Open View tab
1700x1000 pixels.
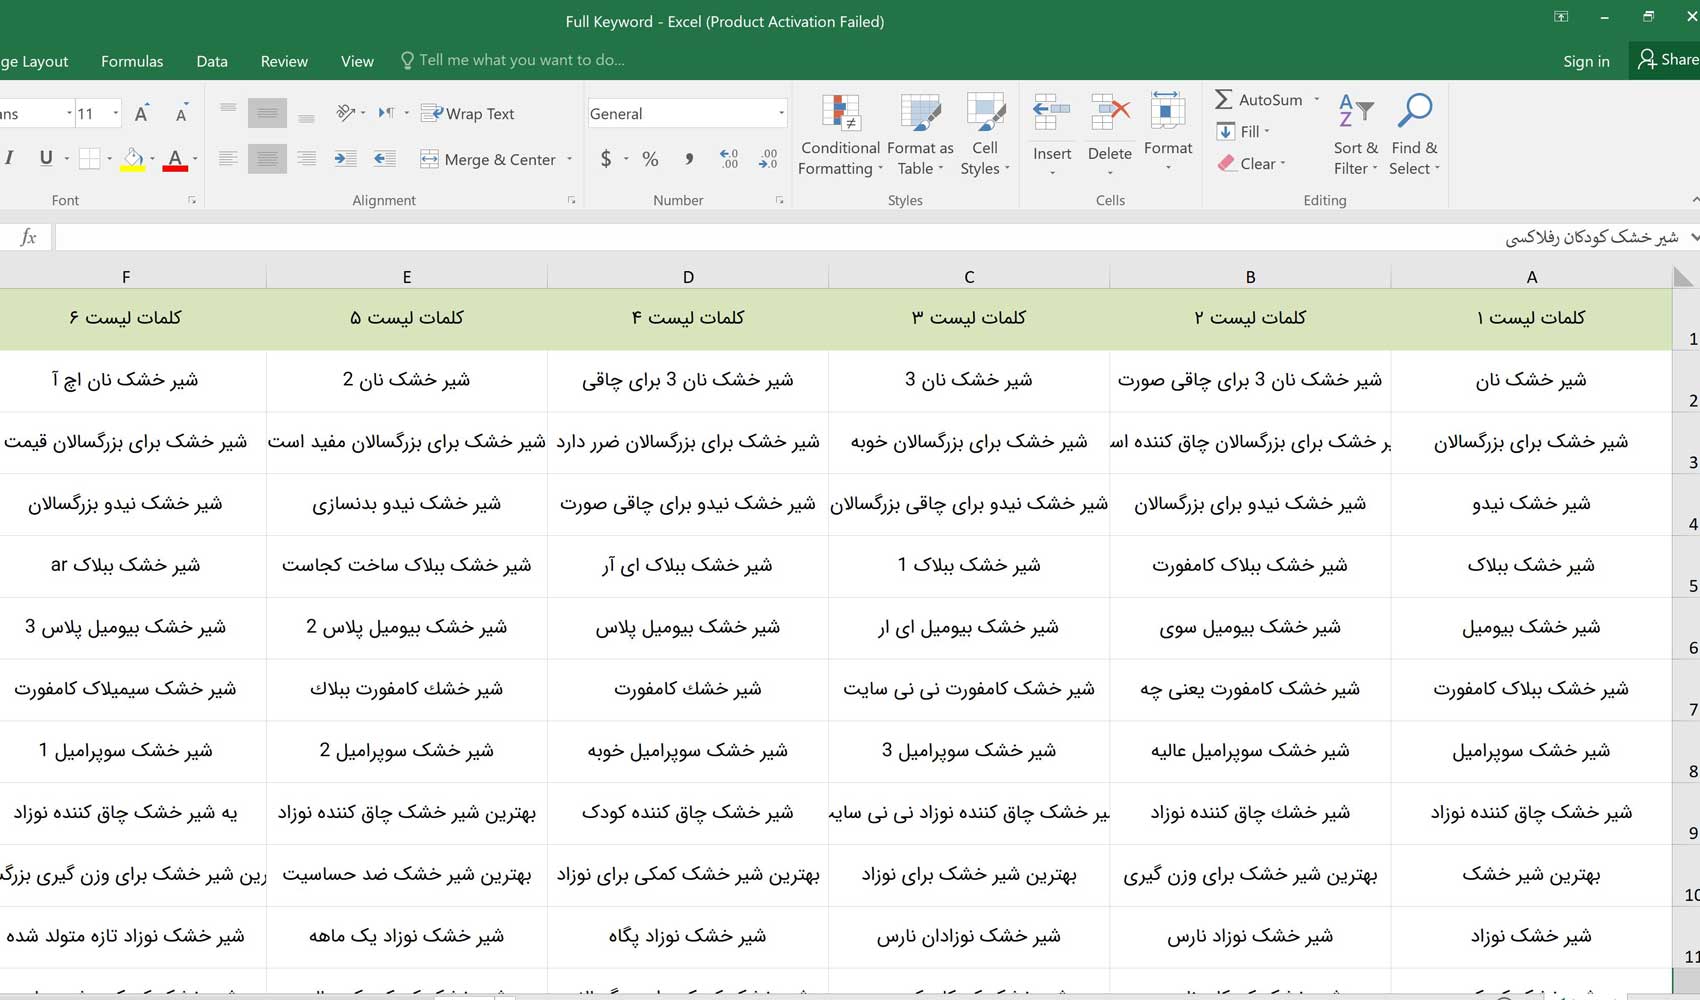click(x=357, y=61)
